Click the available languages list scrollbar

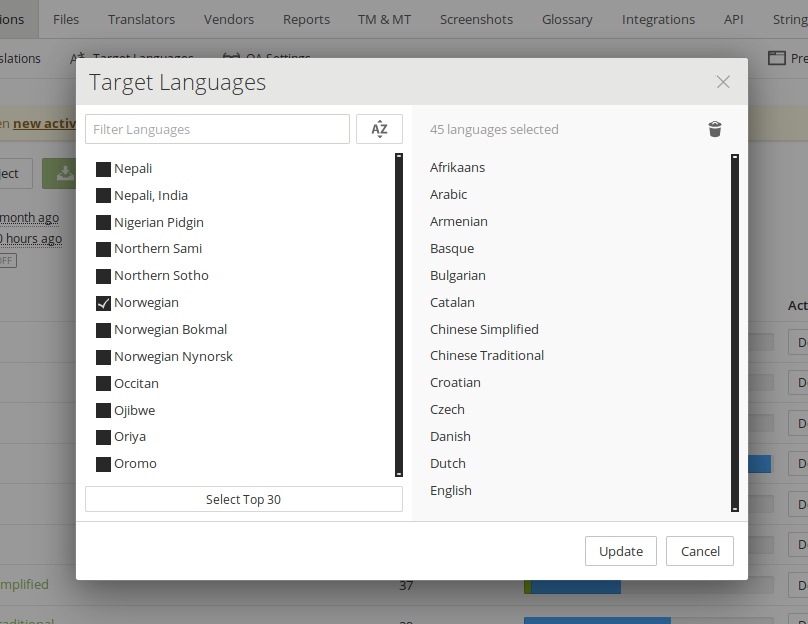399,315
